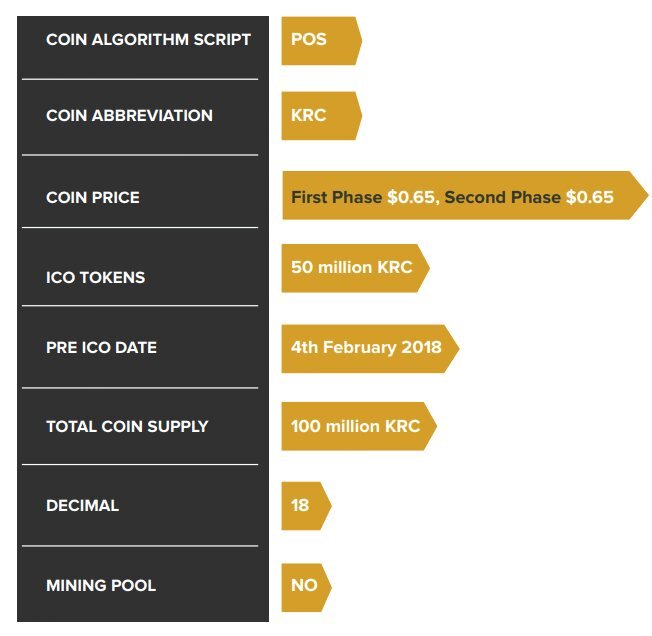Click the COIN ALGORITHM SCRIPT label
The width and height of the screenshot is (652, 636).
click(x=148, y=39)
